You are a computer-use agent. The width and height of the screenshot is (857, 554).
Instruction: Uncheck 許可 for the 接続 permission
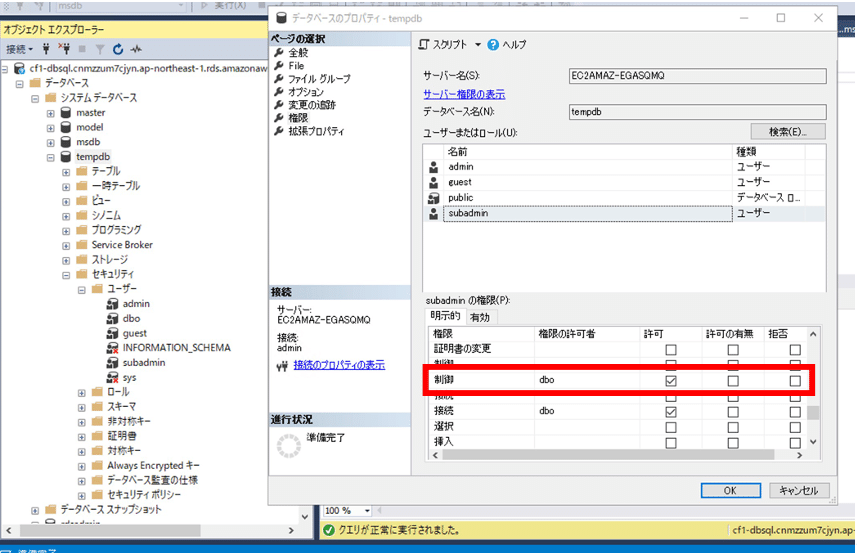671,412
